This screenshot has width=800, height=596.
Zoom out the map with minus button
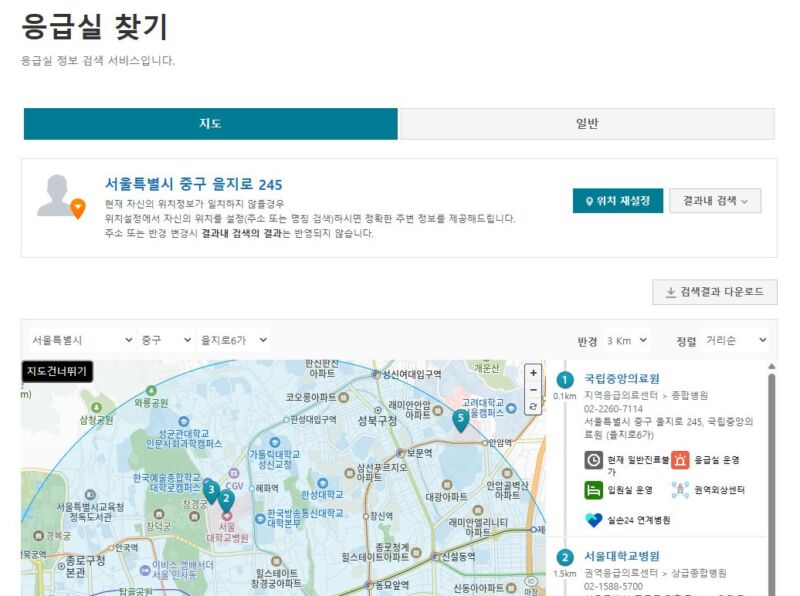(533, 389)
